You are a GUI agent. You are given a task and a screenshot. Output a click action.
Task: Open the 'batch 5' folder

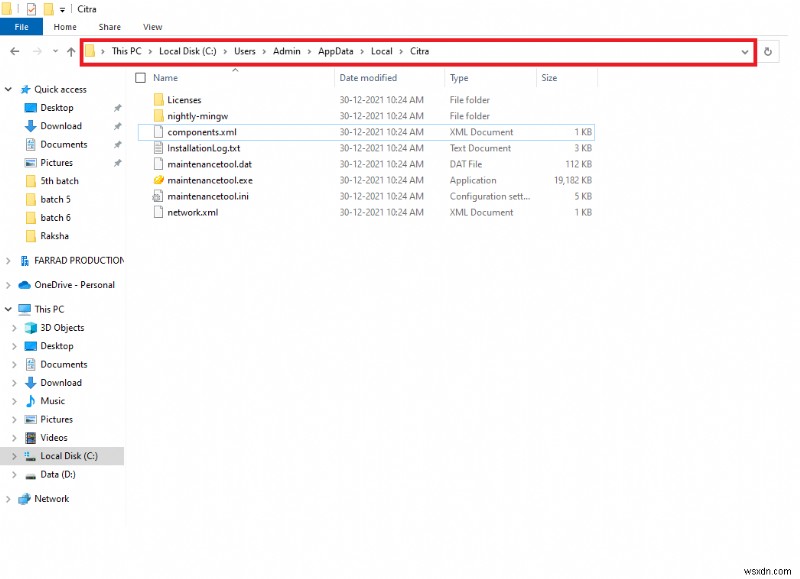click(x=55, y=199)
